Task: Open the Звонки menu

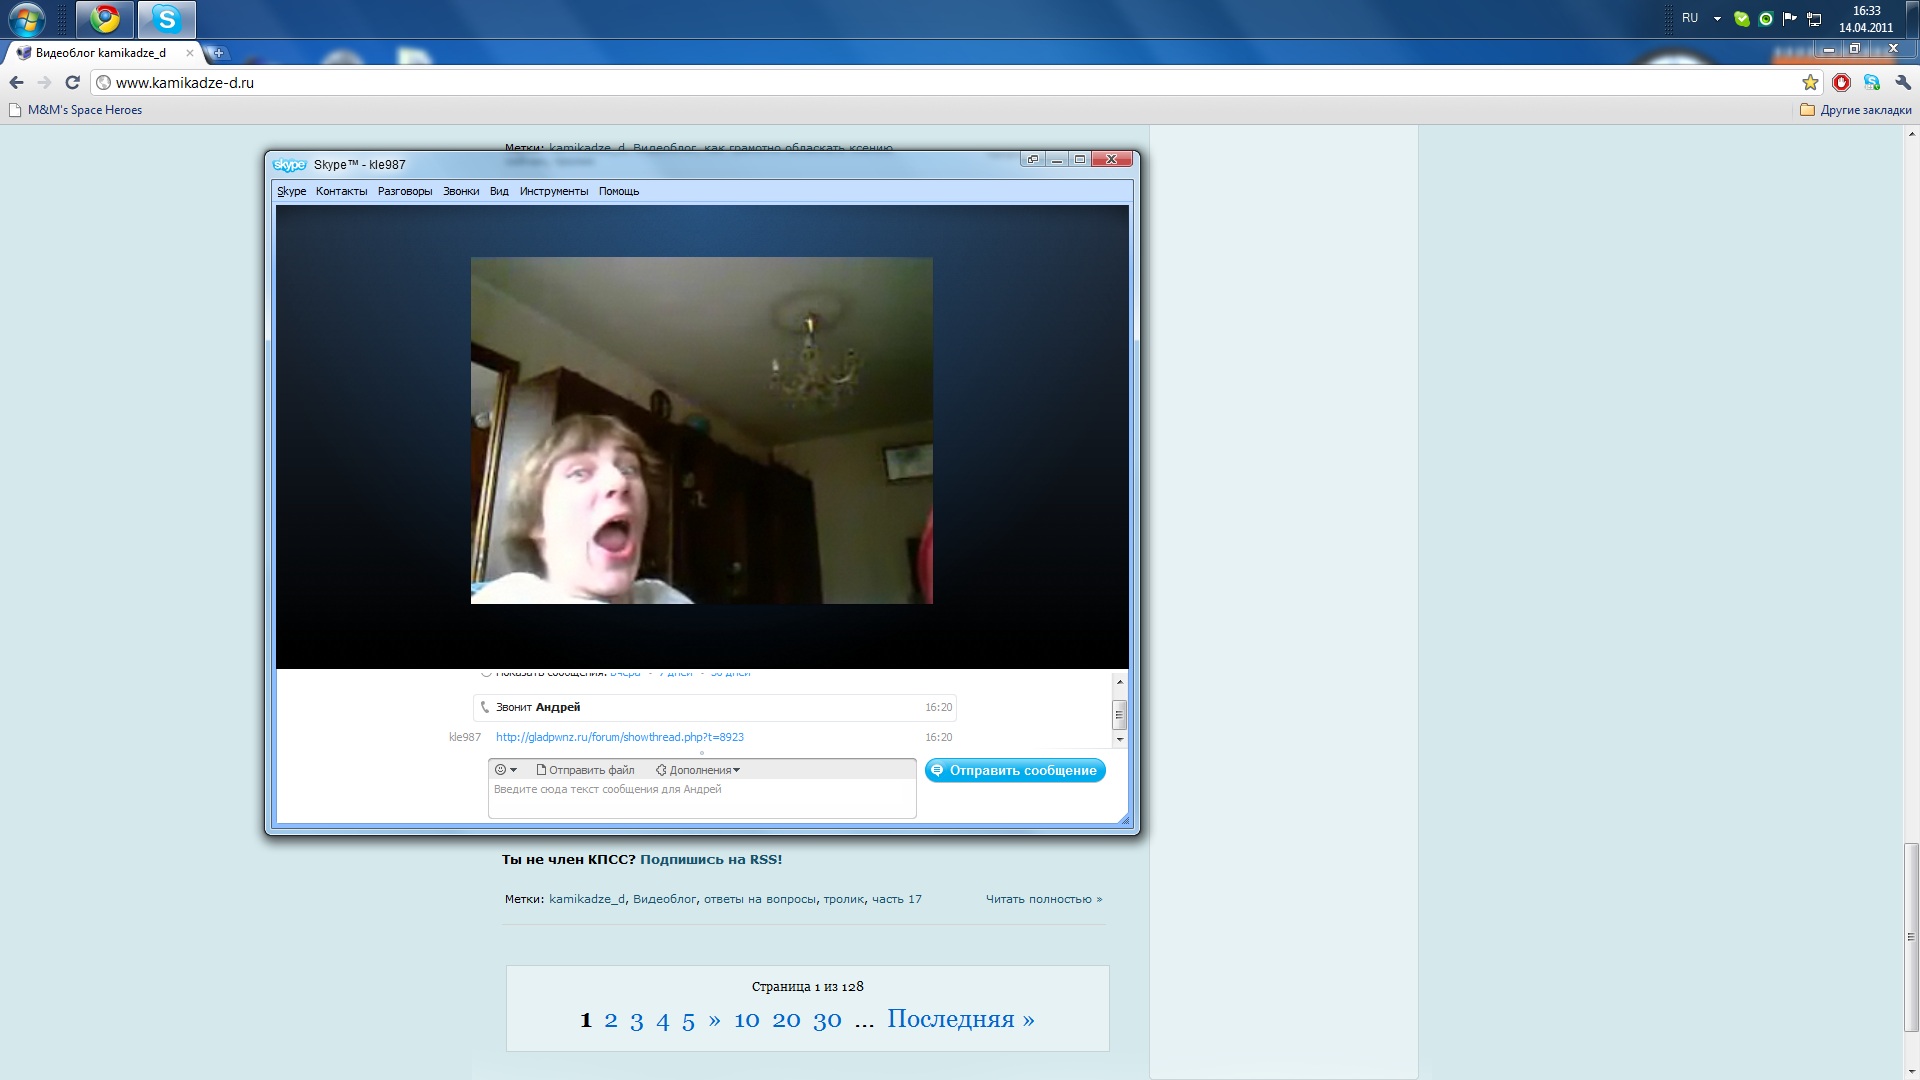Action: (461, 191)
